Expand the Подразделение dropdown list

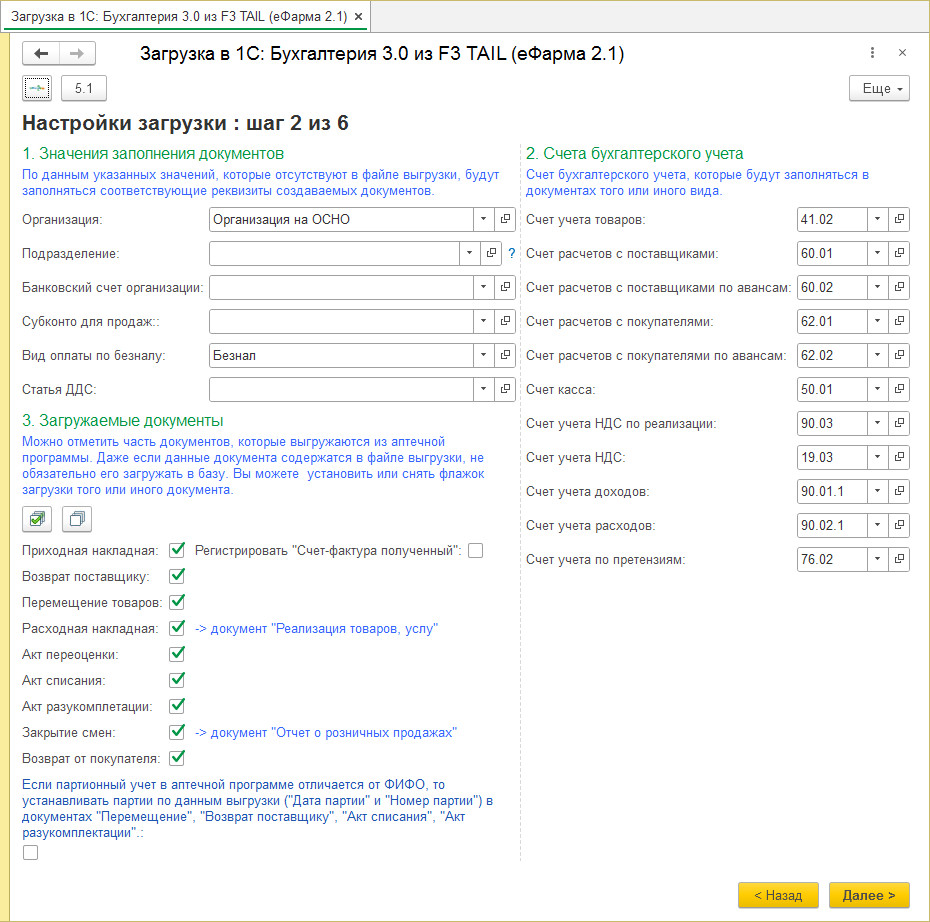tap(470, 253)
